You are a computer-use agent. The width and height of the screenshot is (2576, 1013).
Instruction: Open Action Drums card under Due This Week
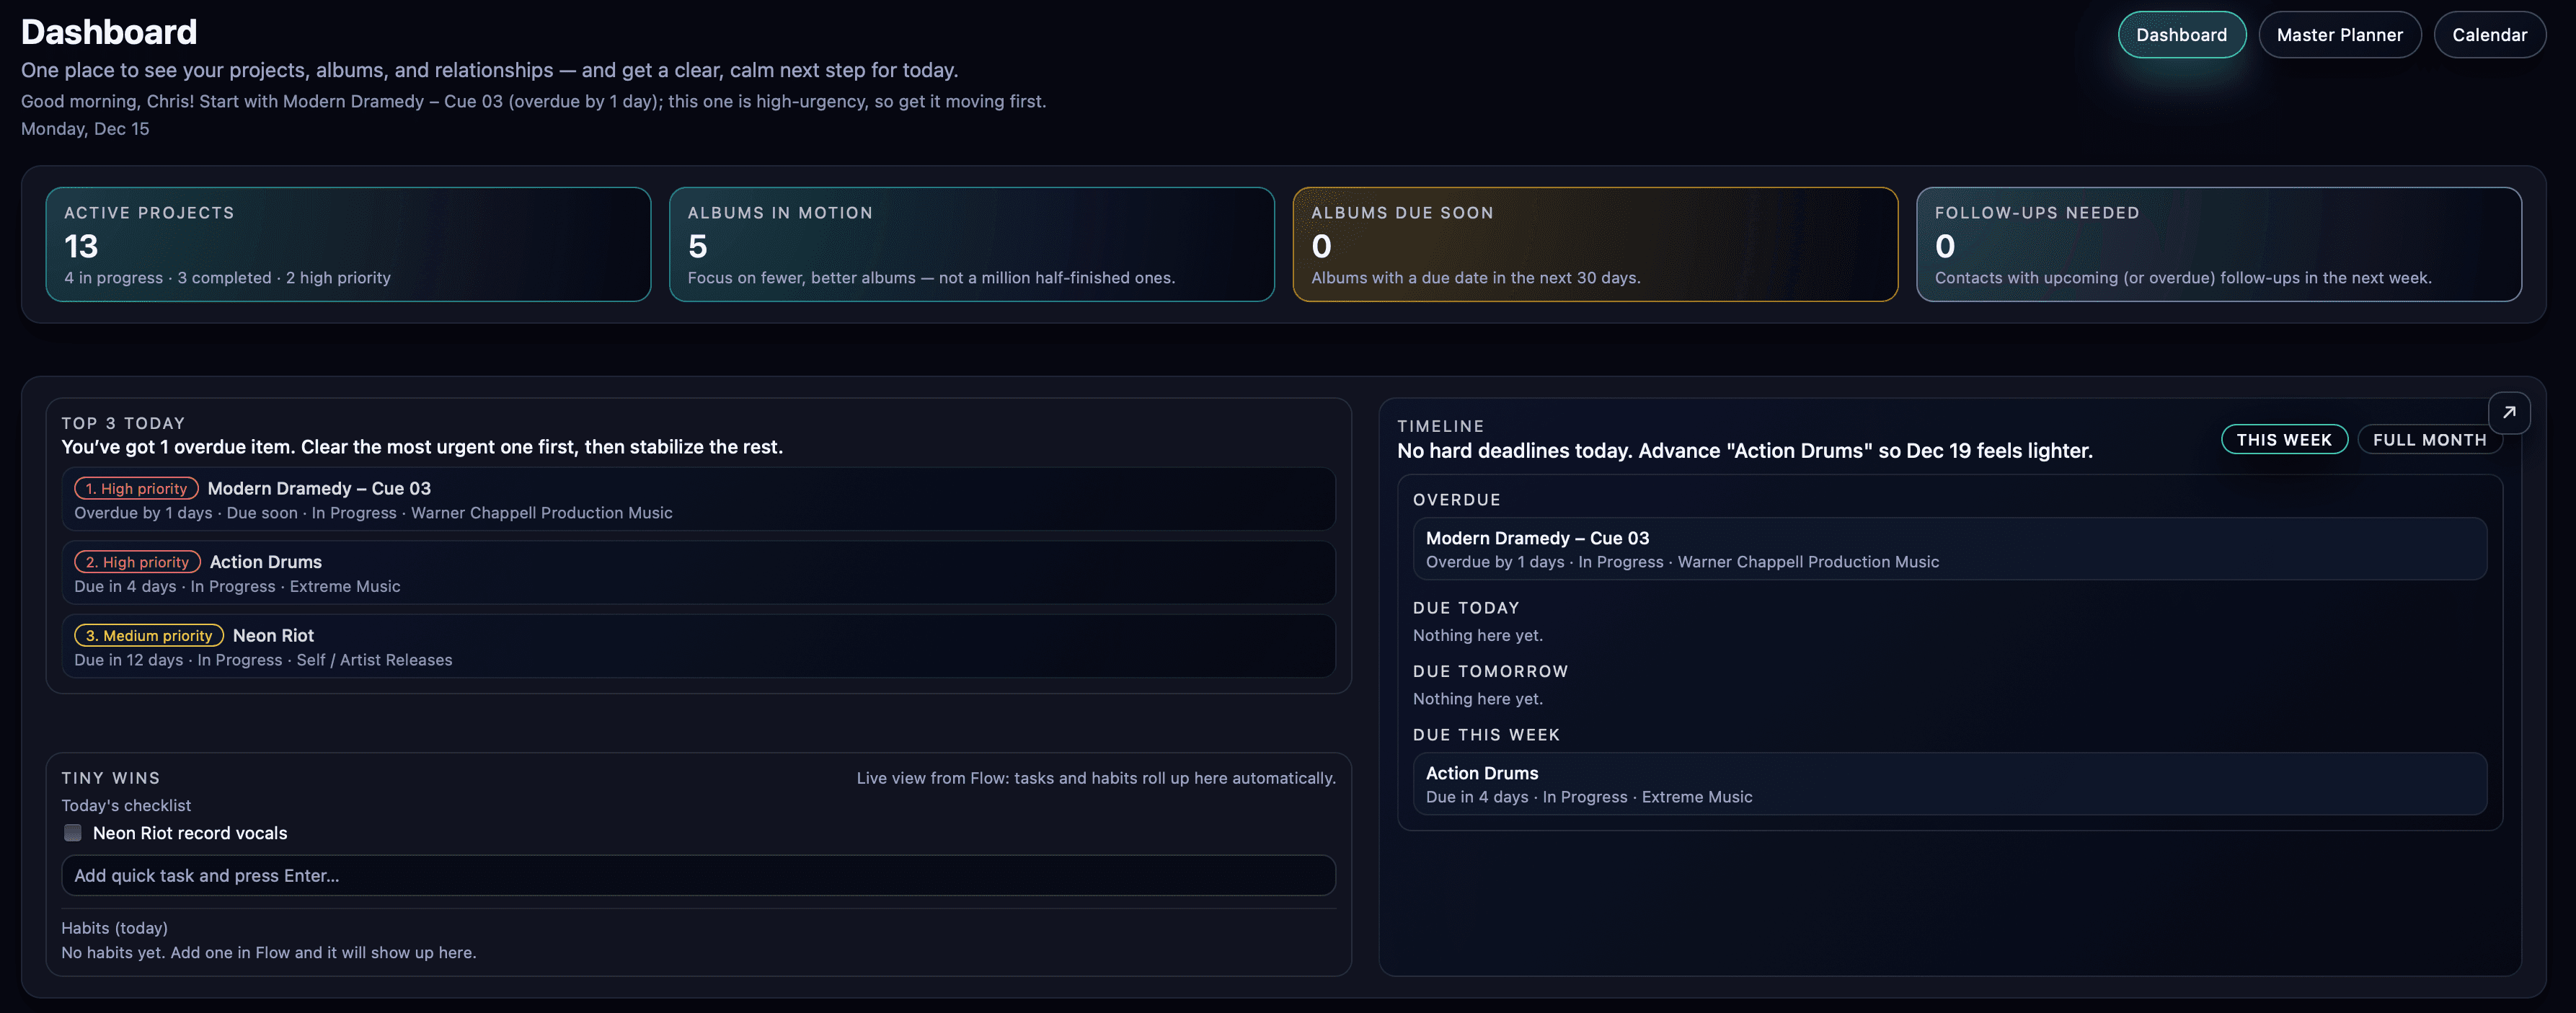[1950, 784]
